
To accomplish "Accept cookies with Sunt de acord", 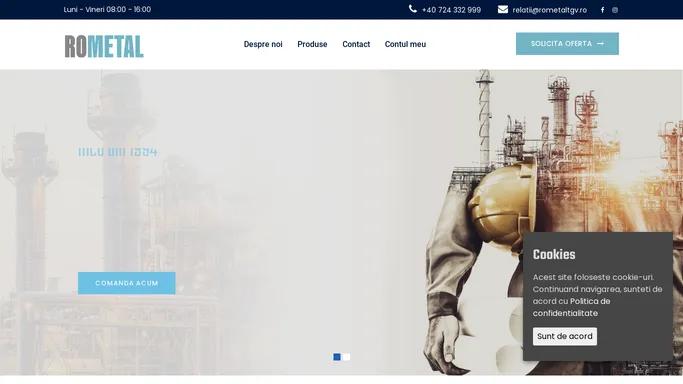I will coord(565,336).
